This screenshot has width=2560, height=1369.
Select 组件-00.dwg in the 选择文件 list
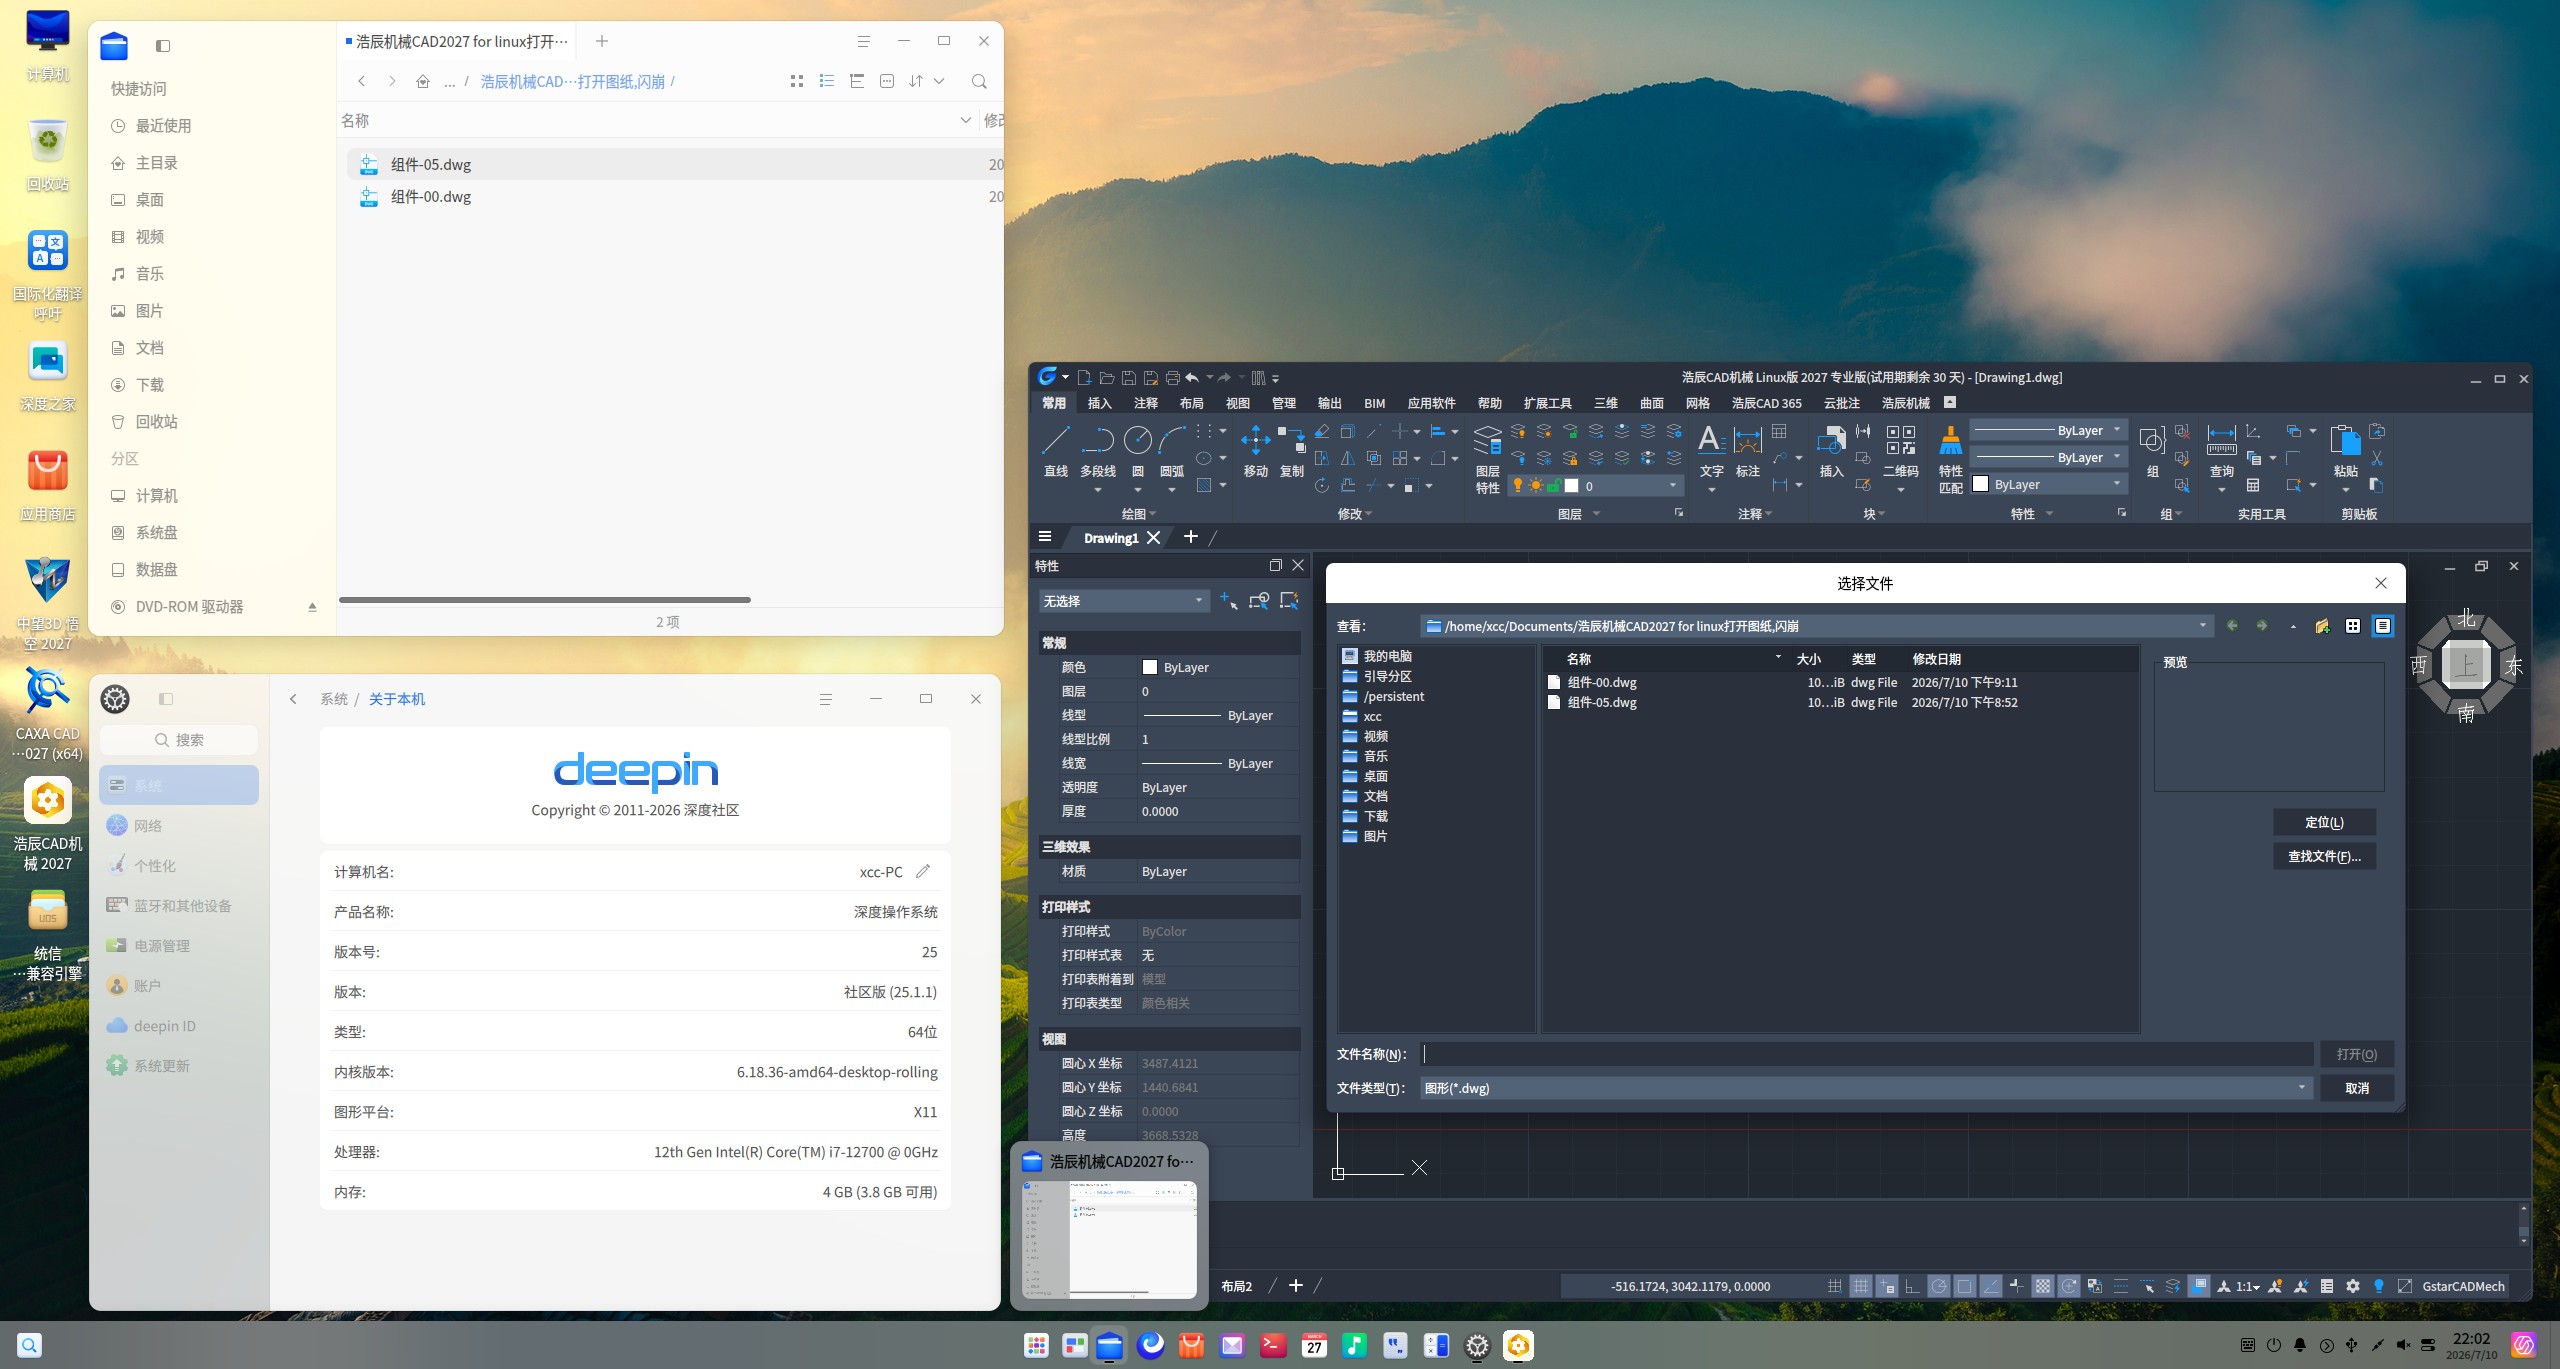[1602, 683]
